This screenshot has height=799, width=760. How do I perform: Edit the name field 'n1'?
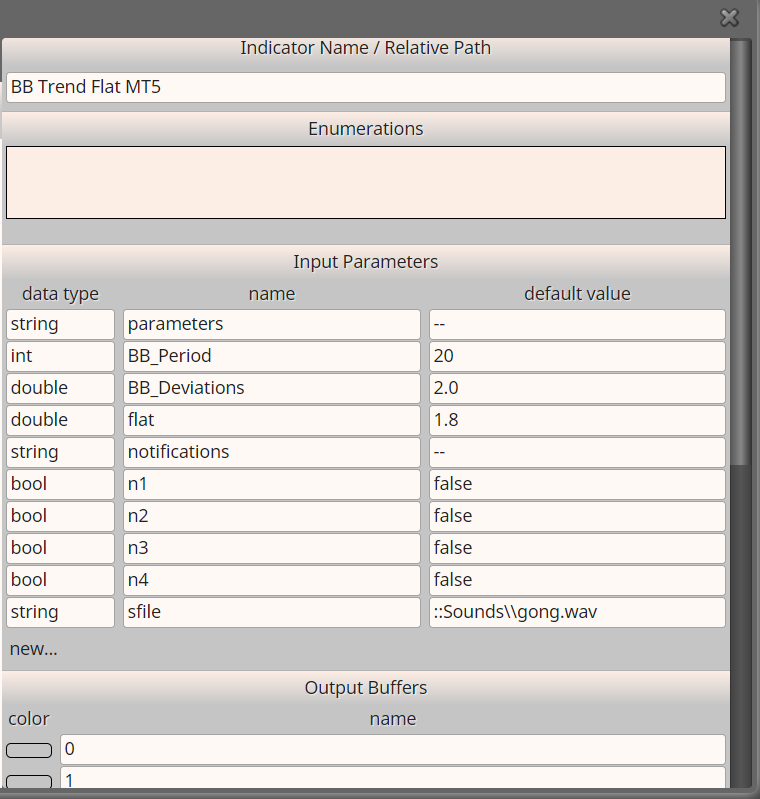272,485
